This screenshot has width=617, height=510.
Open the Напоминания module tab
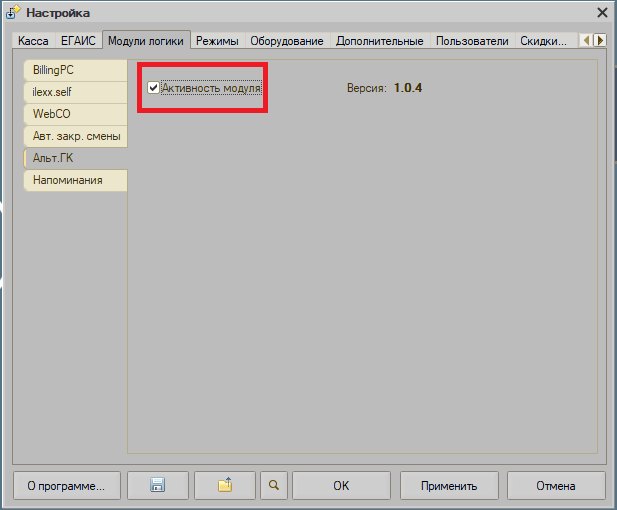[x=76, y=180]
